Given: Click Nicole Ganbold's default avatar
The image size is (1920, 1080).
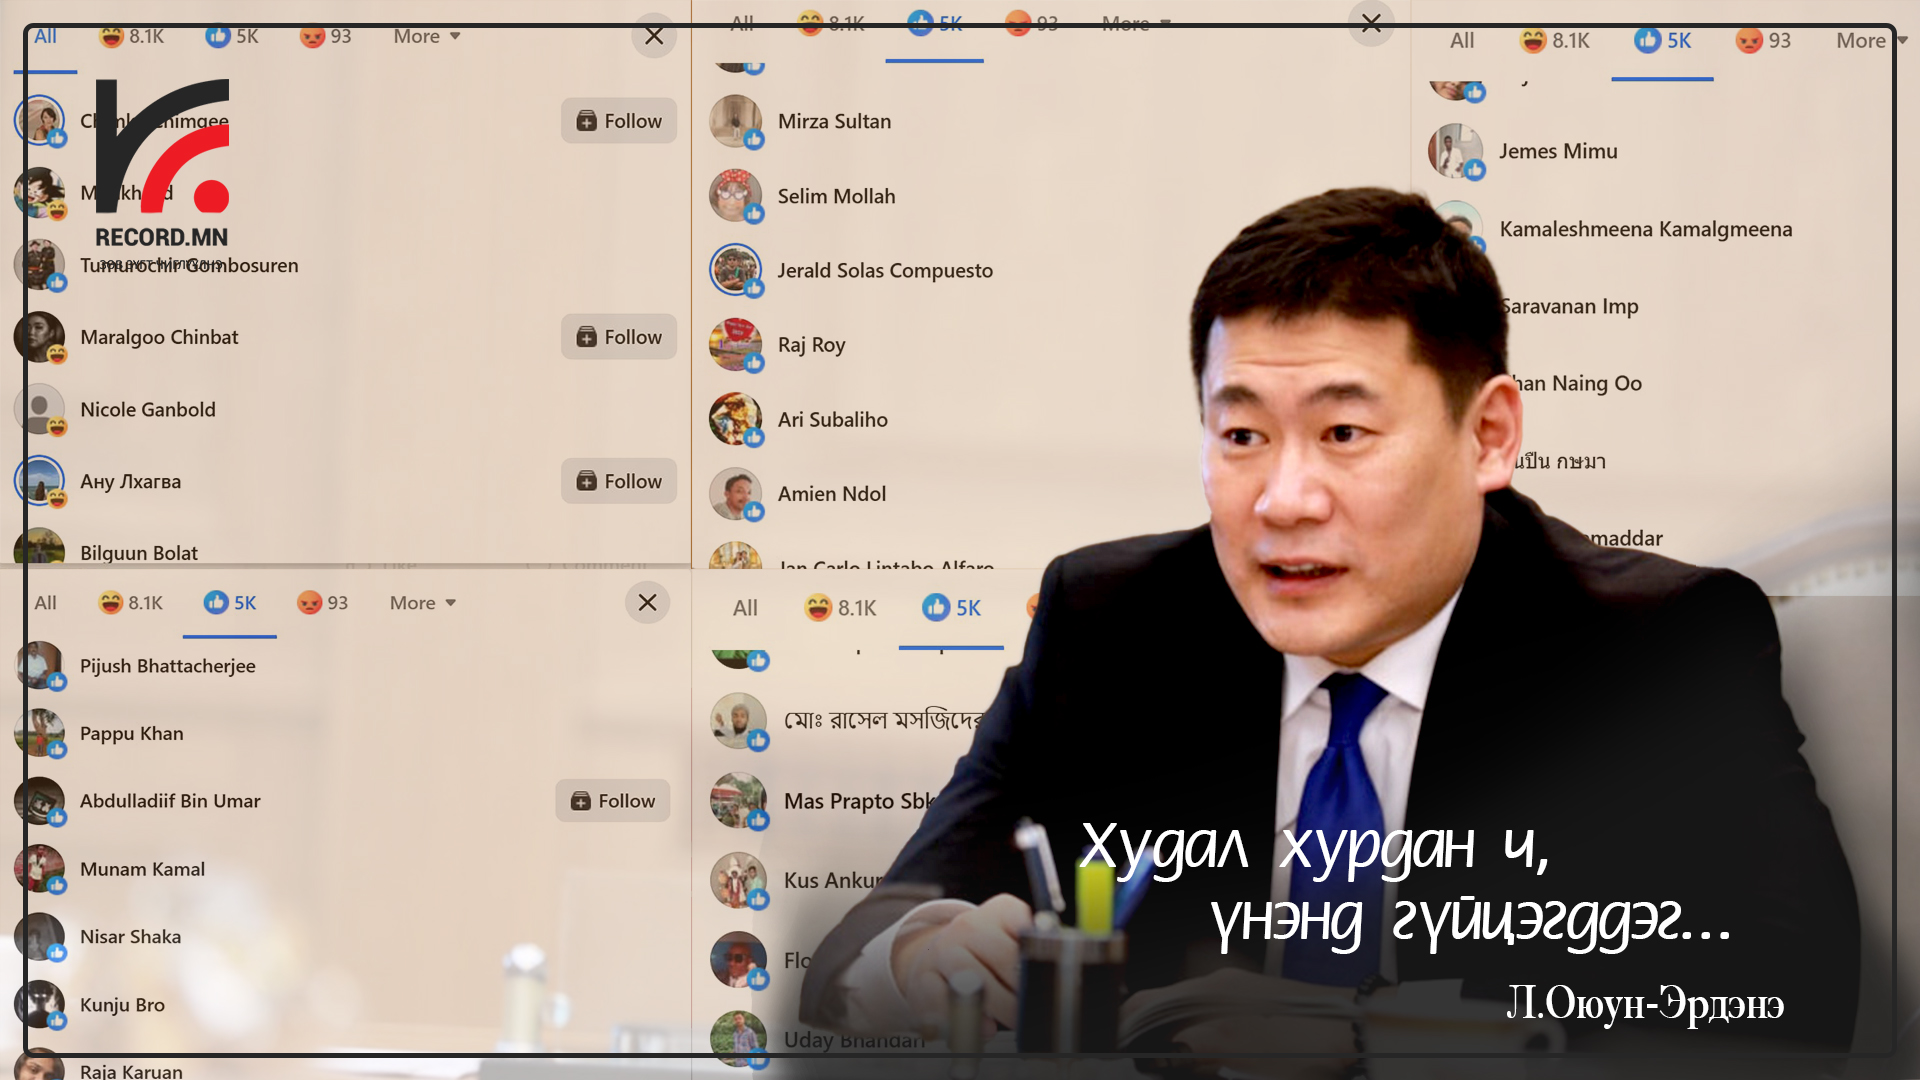Looking at the screenshot, I should 40,409.
